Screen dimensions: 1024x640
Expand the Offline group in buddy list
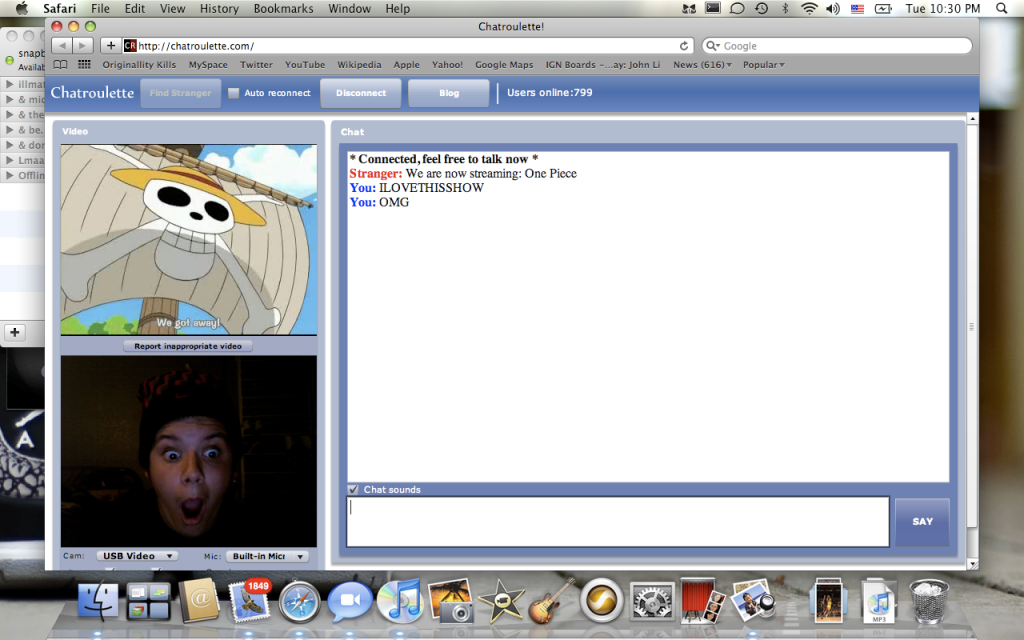click(10, 175)
